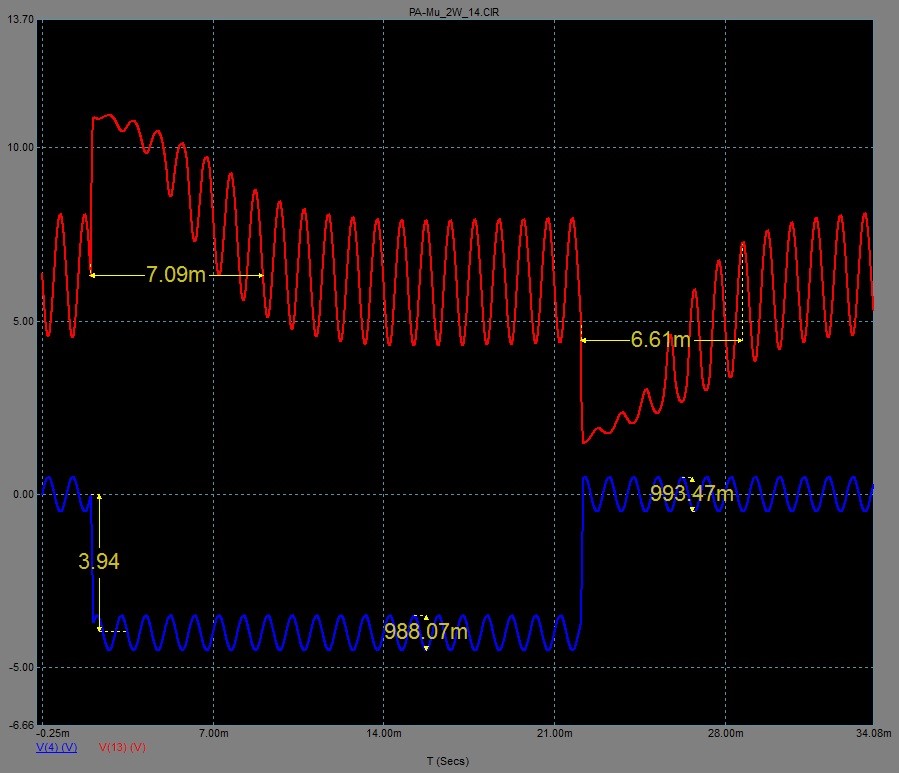Click the -6.66 y-axis minimum value
This screenshot has width=899, height=777.
point(20,725)
